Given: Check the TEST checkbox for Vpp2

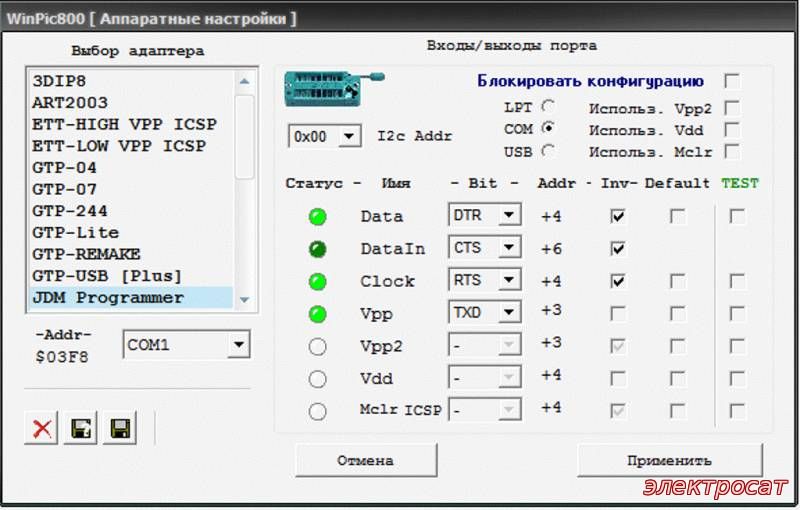Looking at the screenshot, I should point(737,346).
